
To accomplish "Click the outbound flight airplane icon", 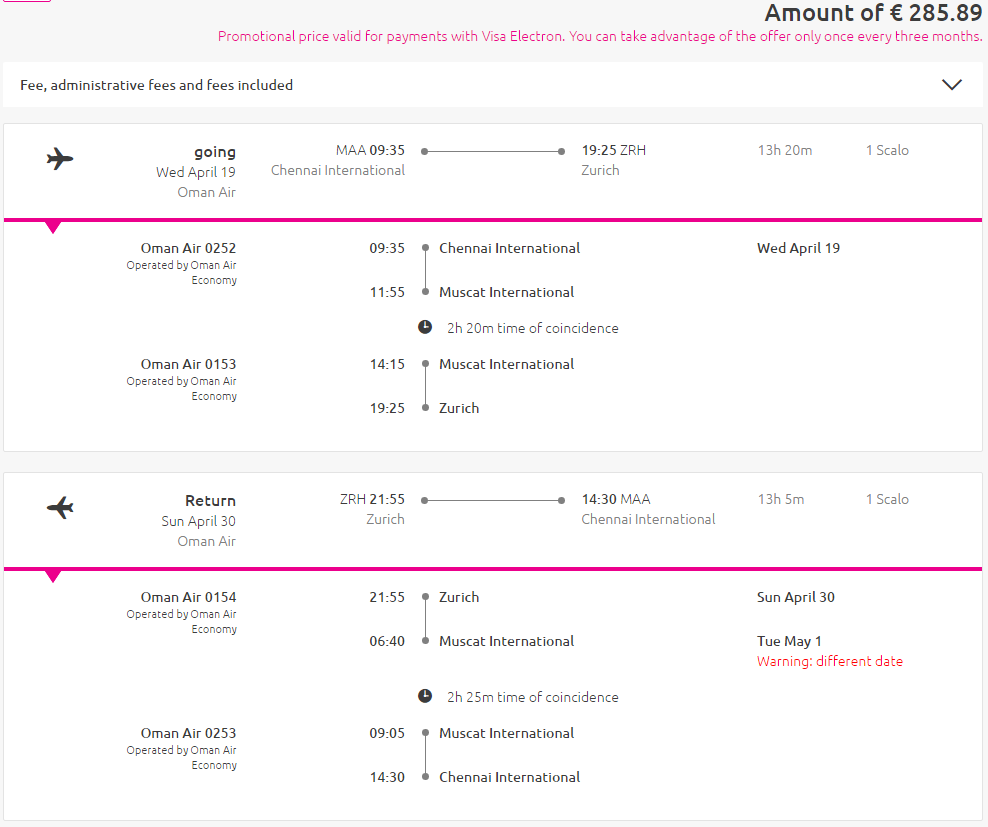I will pos(60,158).
